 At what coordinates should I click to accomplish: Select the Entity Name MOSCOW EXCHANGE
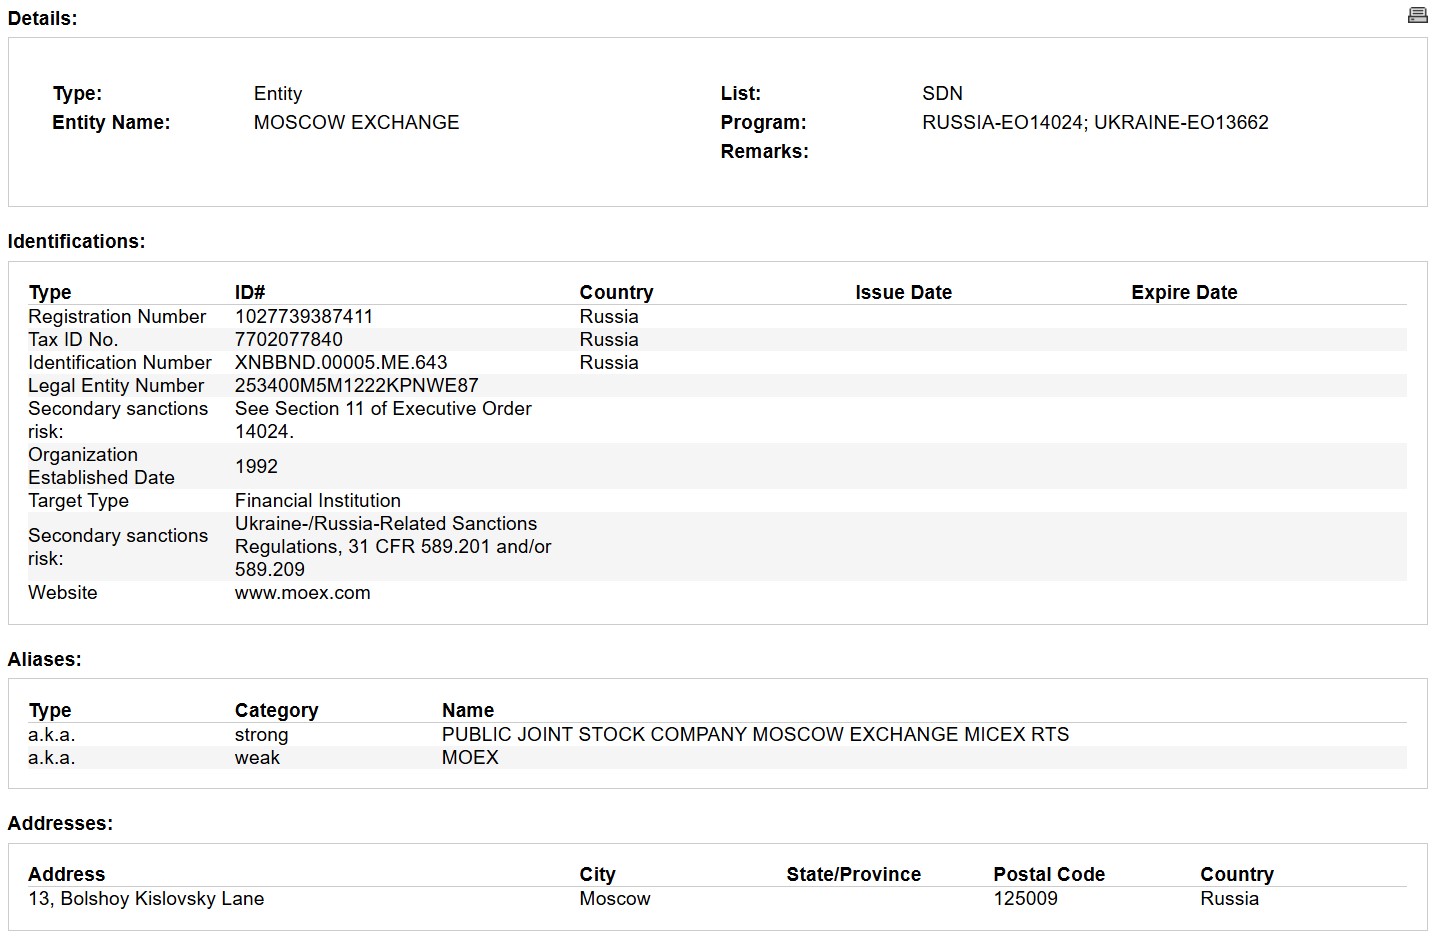356,122
